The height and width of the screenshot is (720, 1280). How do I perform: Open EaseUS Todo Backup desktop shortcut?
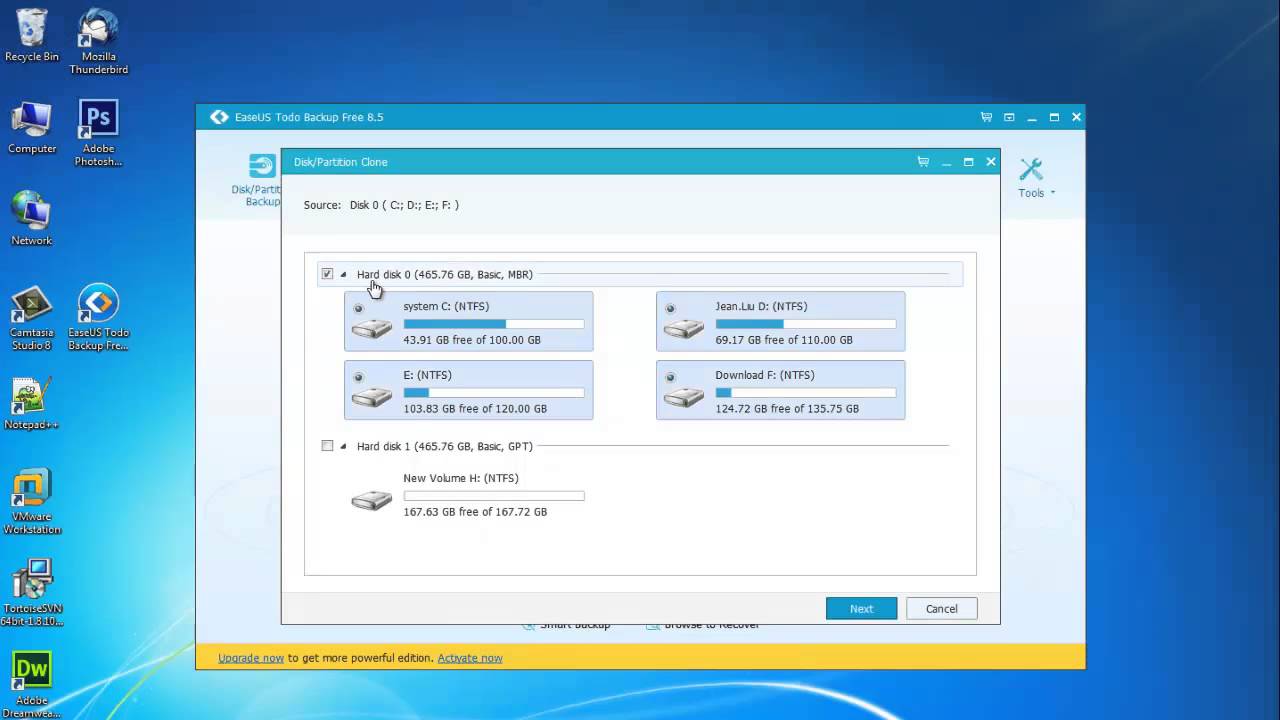coord(98,318)
